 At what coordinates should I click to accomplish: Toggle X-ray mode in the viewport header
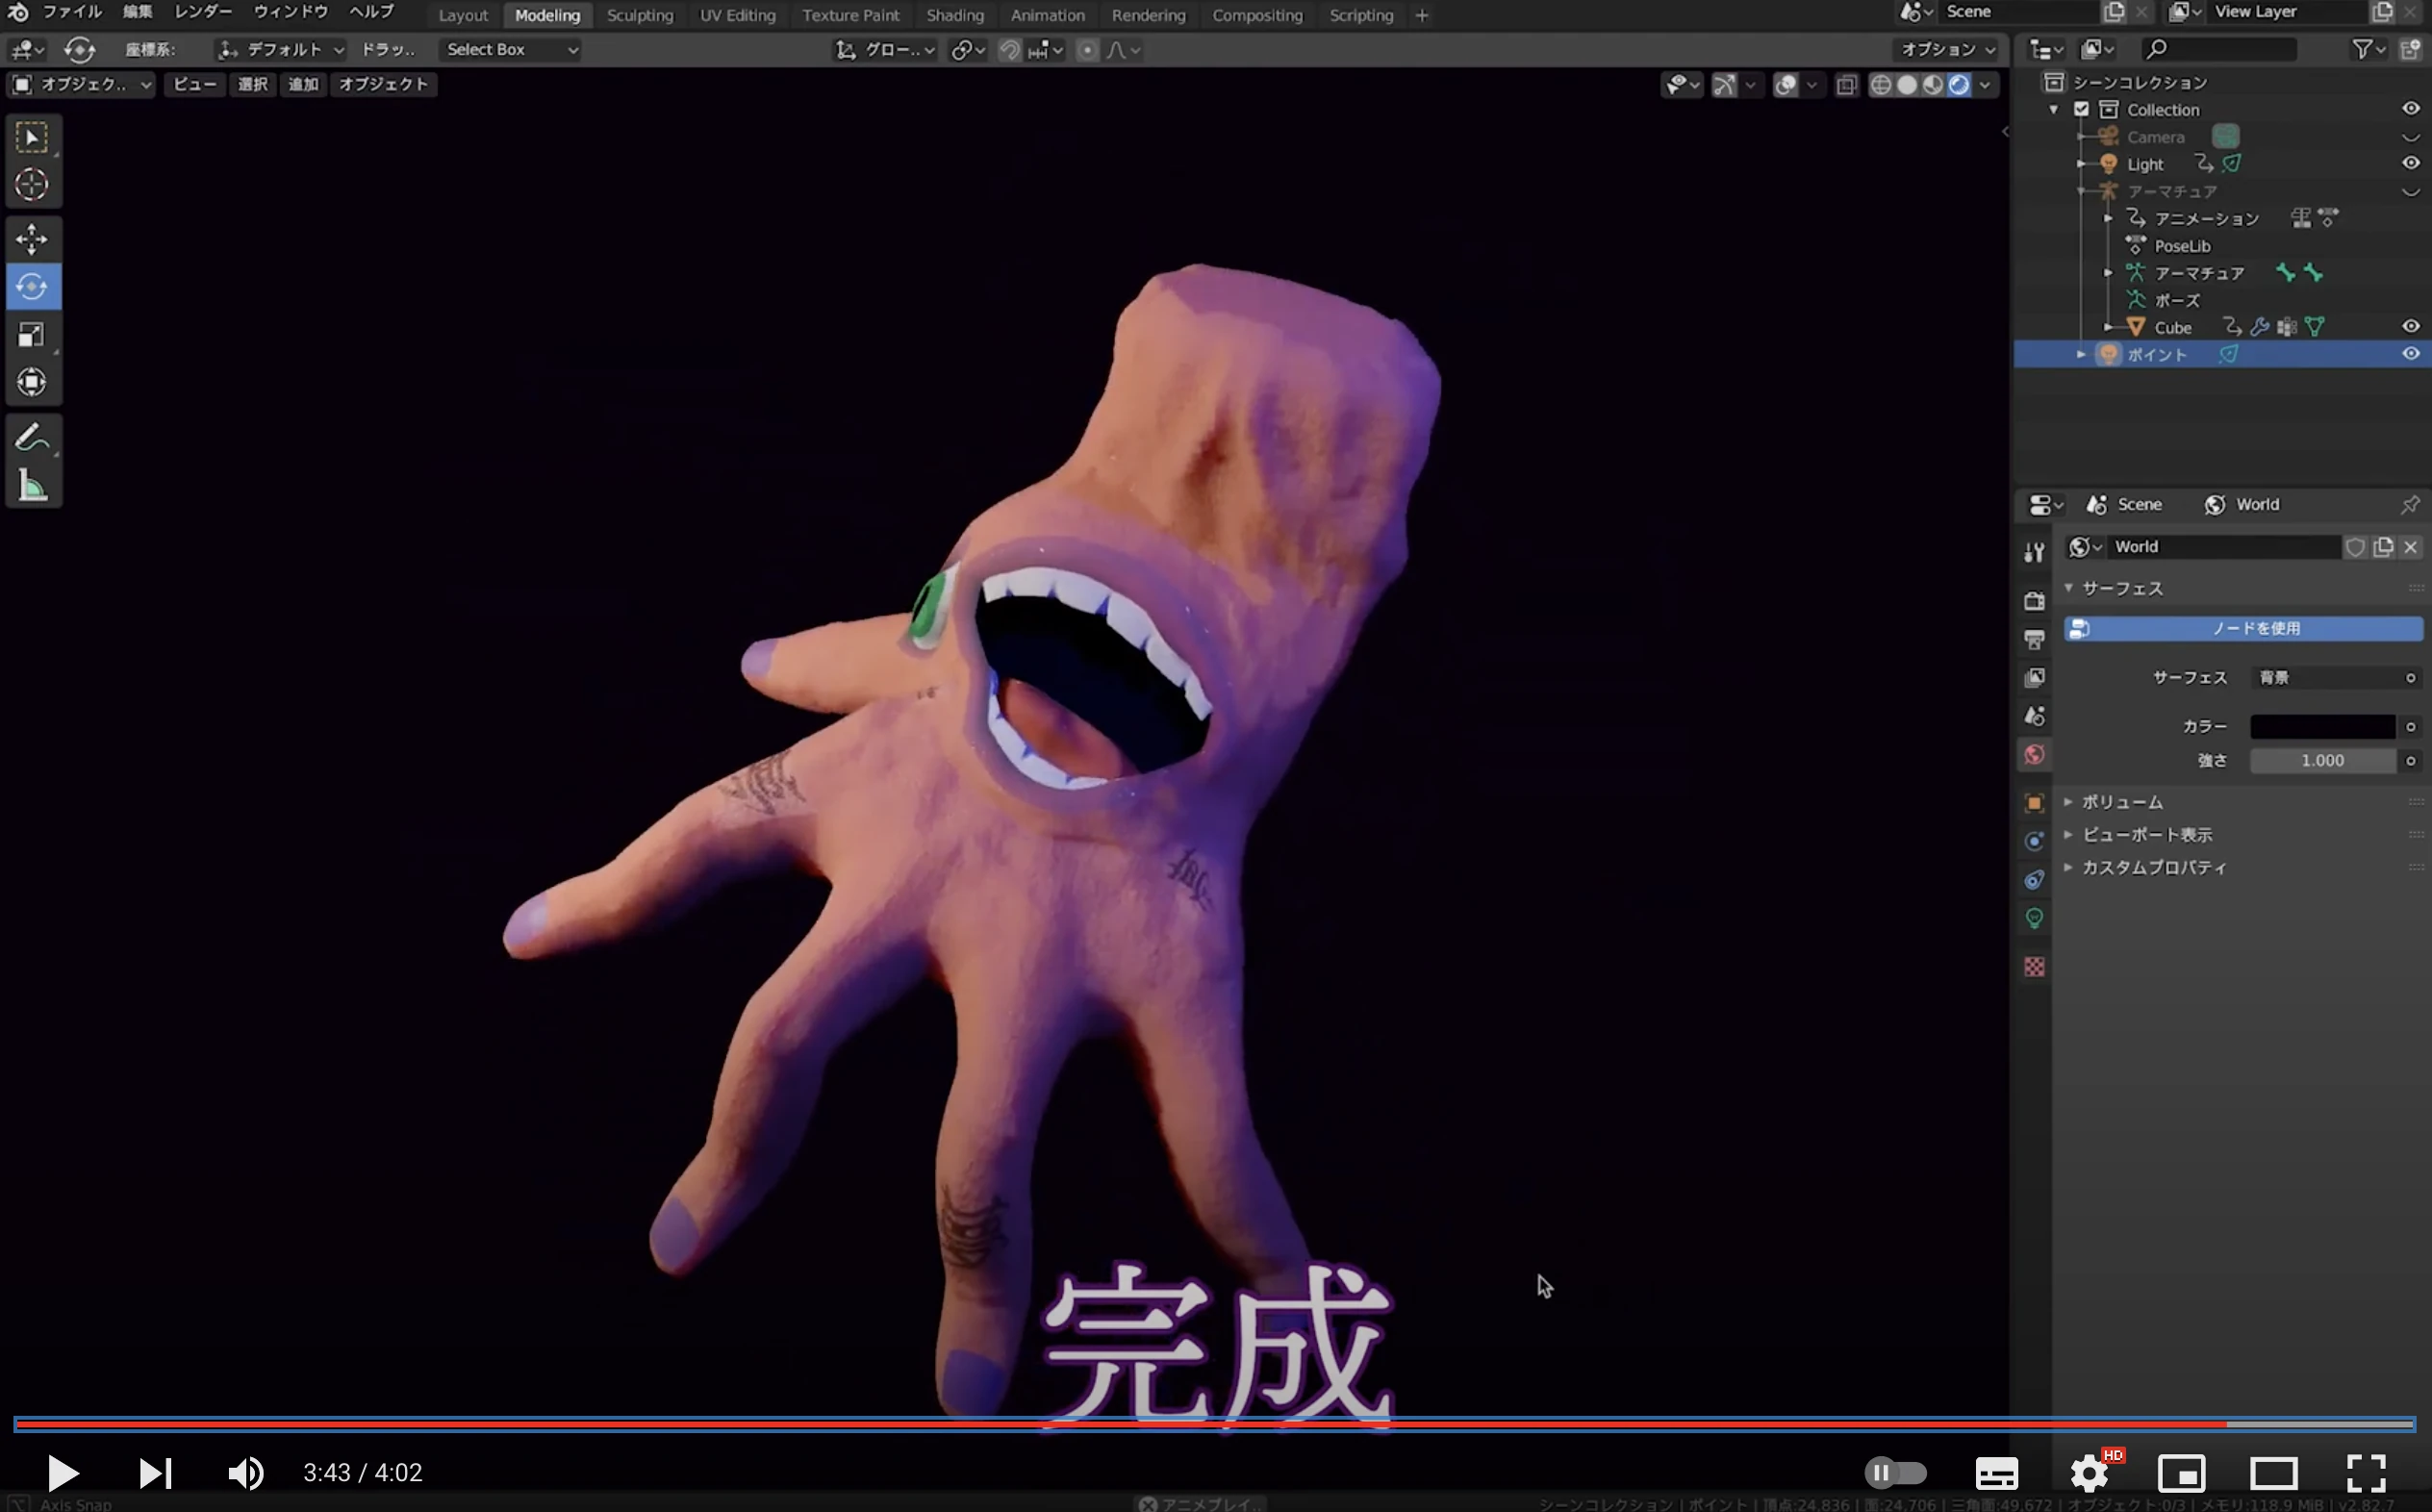click(x=1846, y=85)
